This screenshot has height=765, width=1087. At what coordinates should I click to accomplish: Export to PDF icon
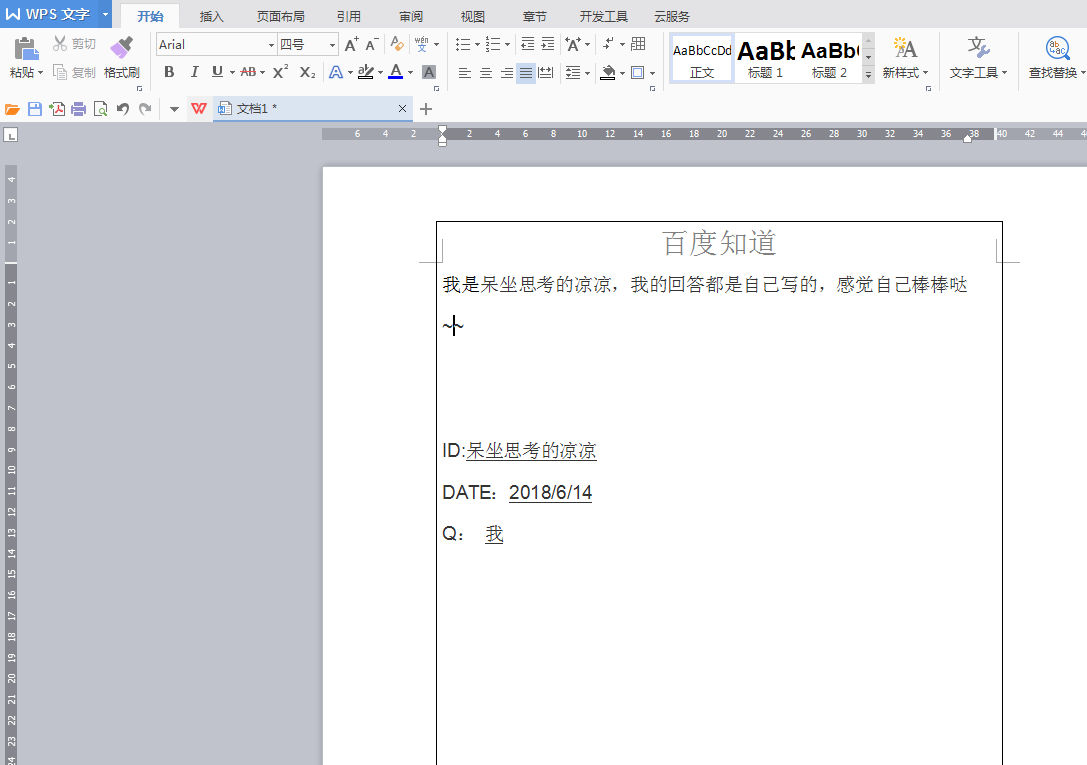57,109
